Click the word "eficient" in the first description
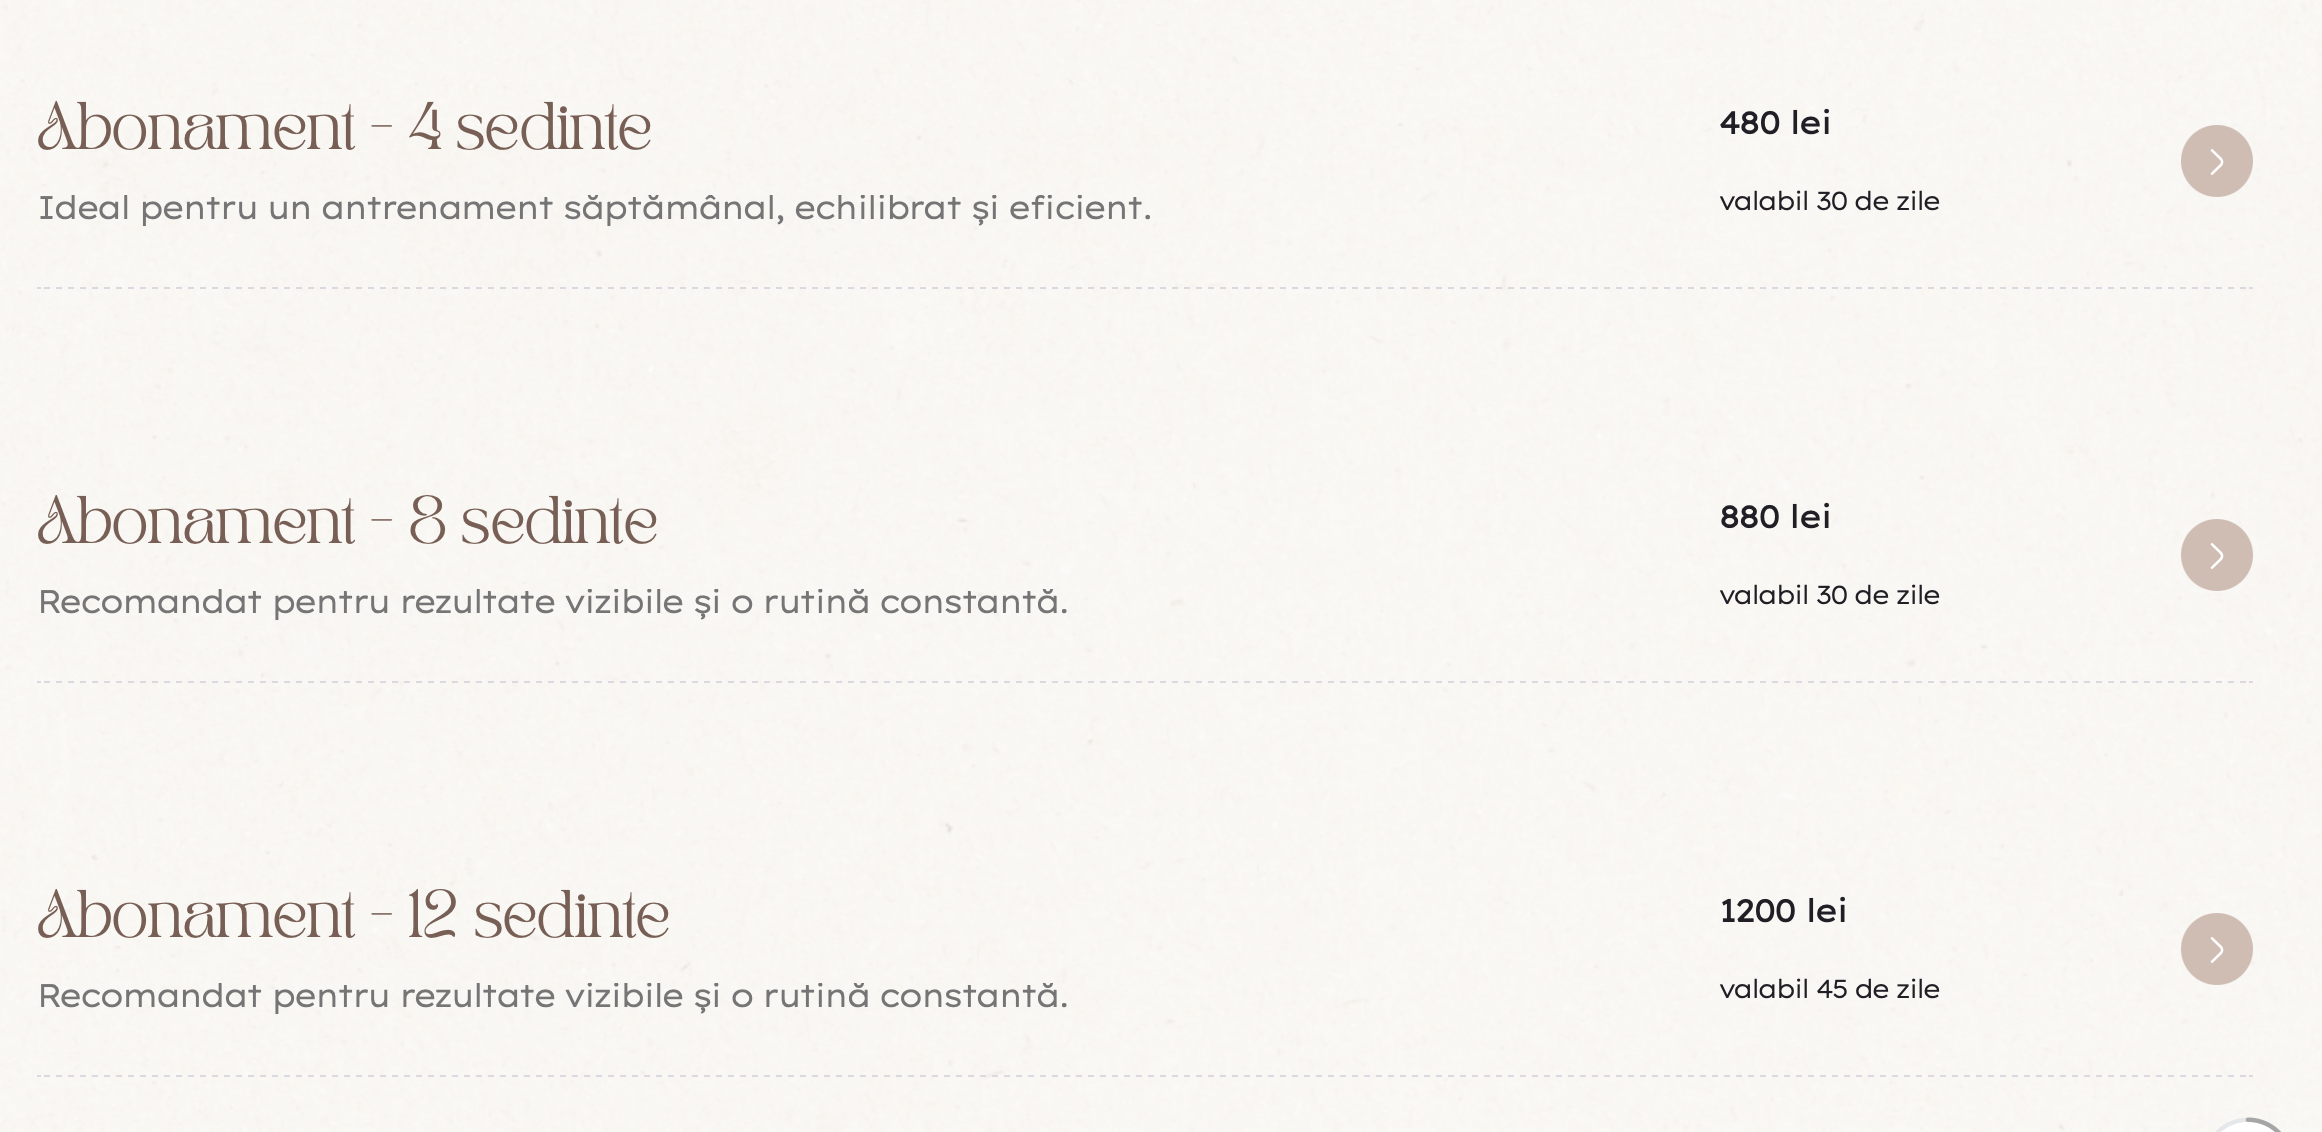The width and height of the screenshot is (2322, 1132). tap(1075, 208)
